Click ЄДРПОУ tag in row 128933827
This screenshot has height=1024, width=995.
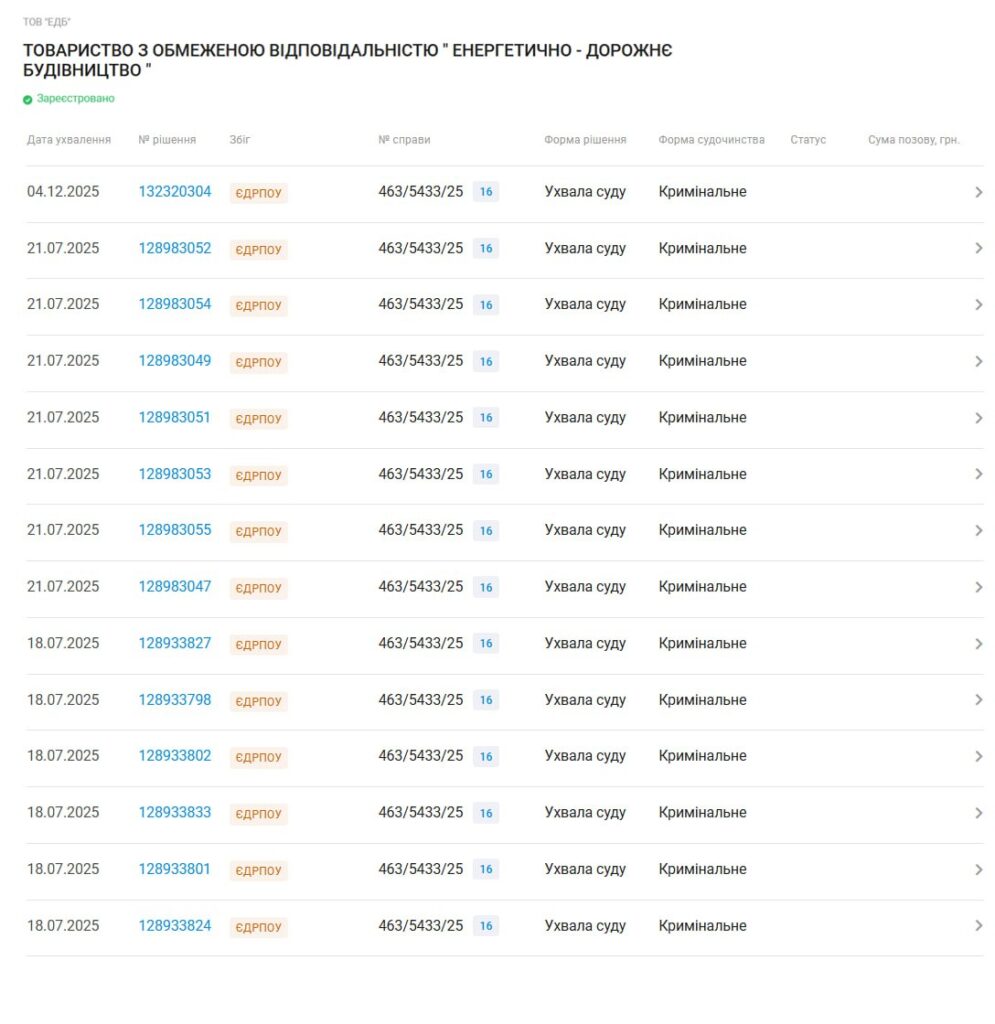pyautogui.click(x=259, y=645)
